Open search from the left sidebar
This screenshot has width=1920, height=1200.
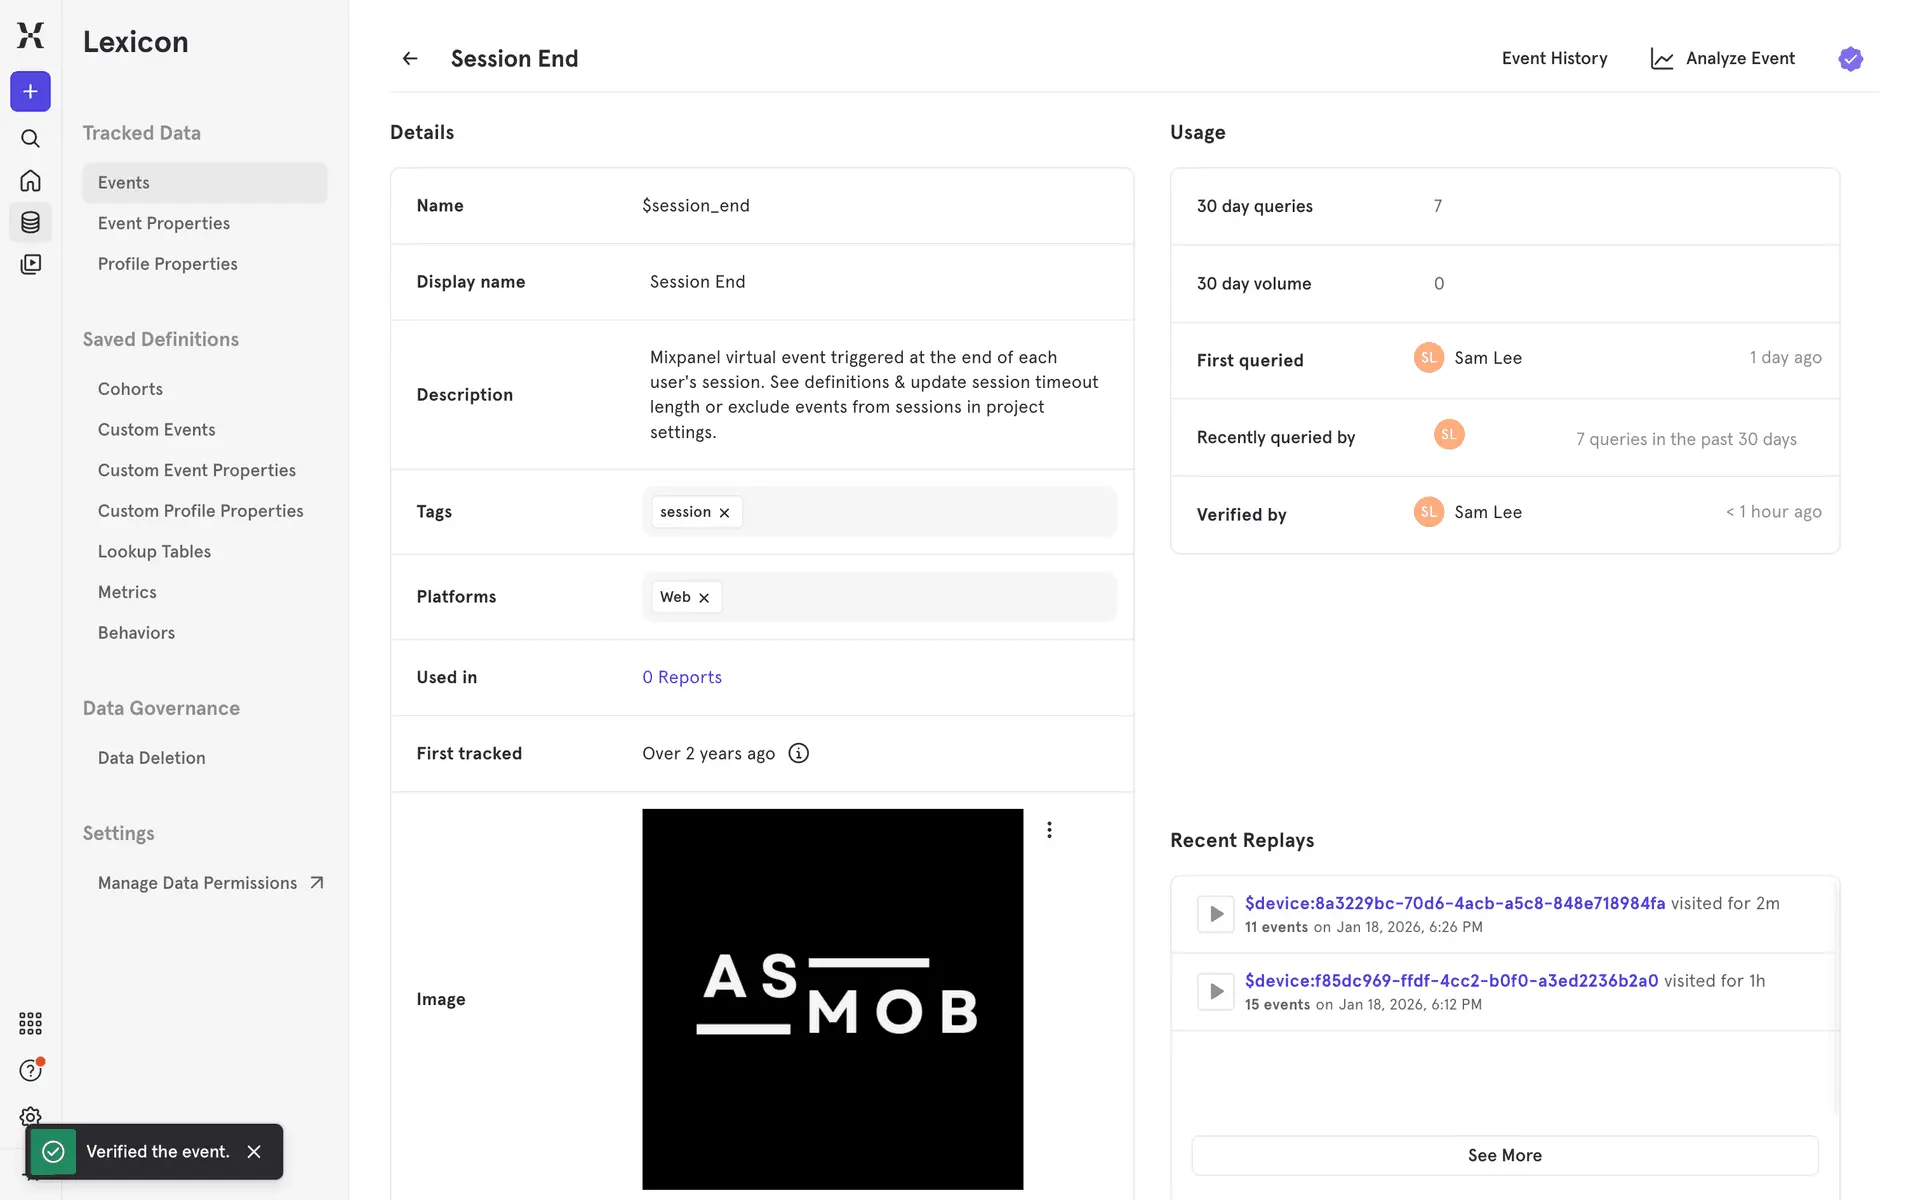click(x=30, y=139)
